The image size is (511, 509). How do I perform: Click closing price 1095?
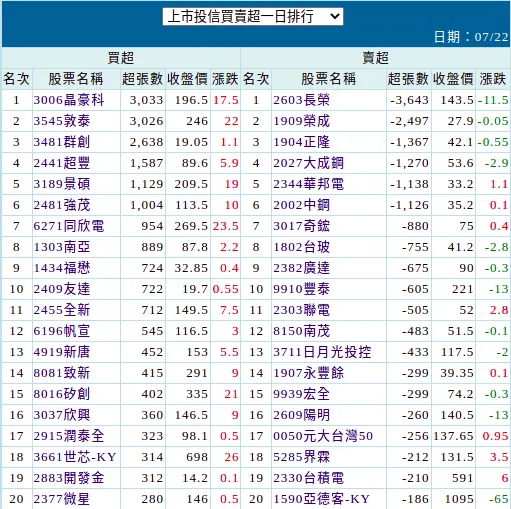click(459, 499)
